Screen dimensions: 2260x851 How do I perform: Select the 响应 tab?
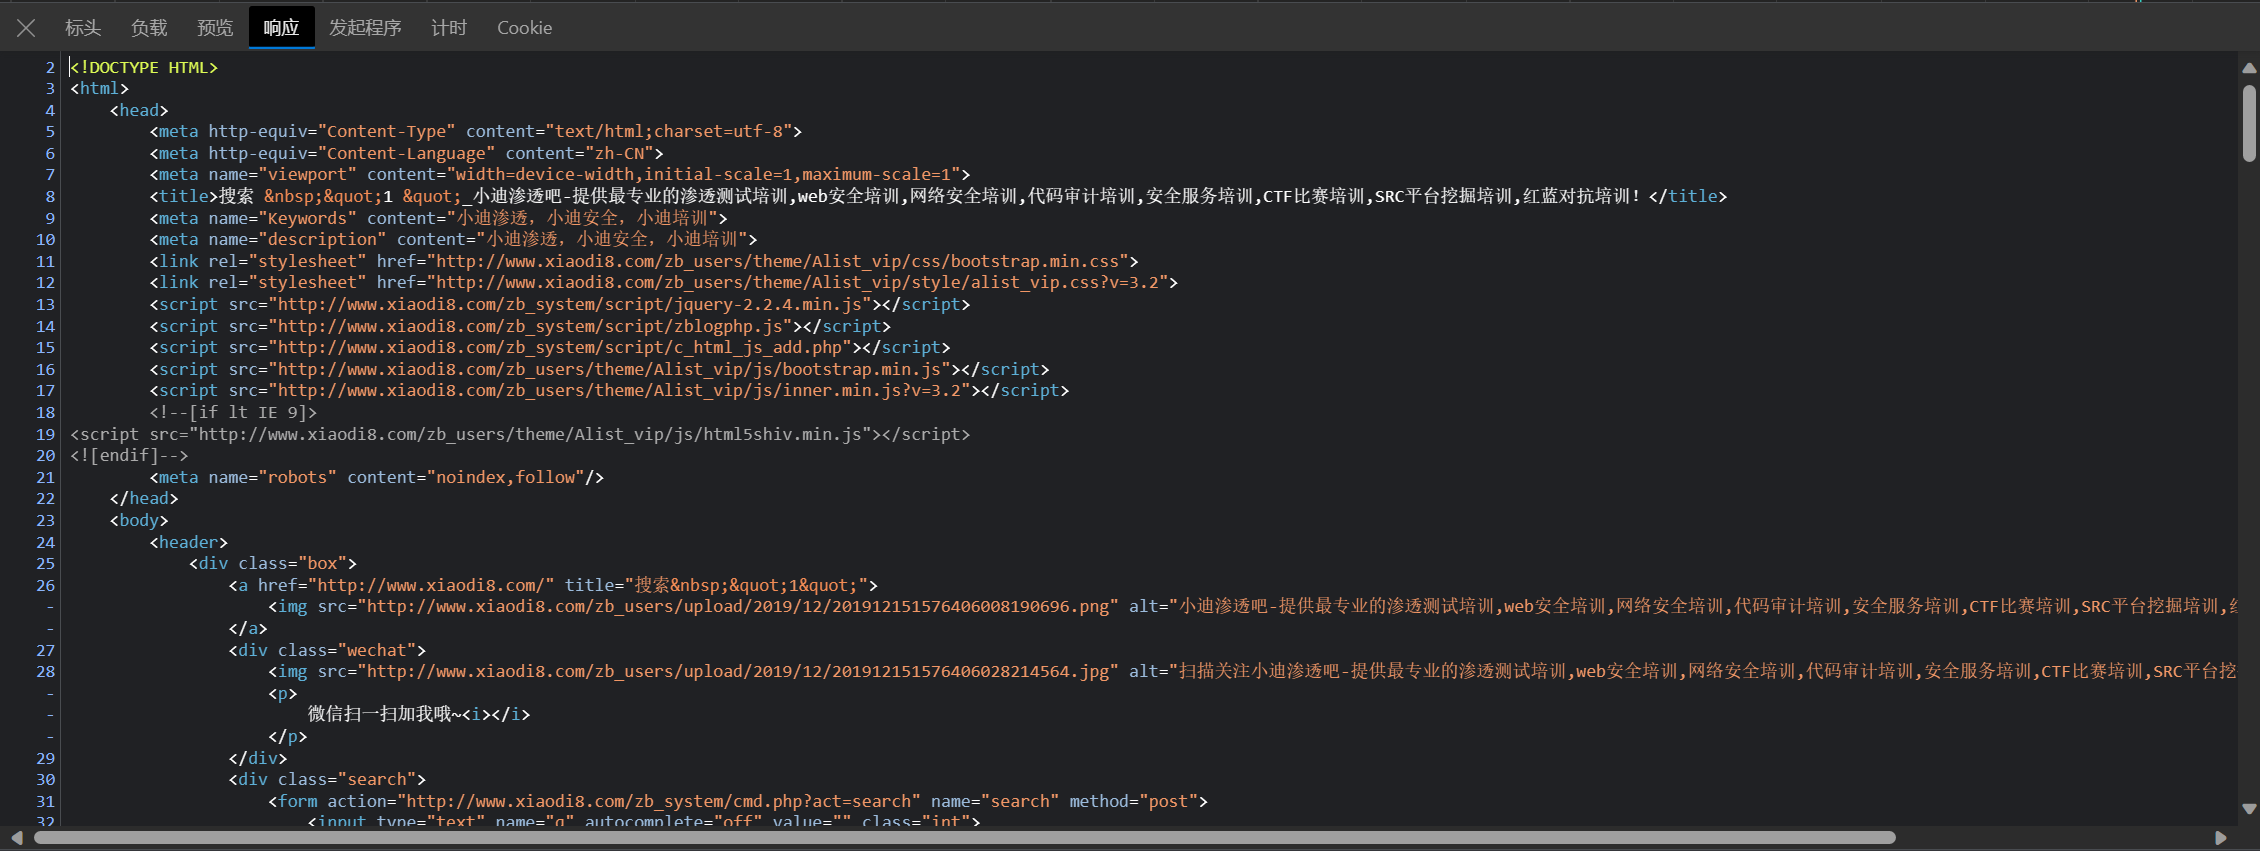[x=281, y=28]
